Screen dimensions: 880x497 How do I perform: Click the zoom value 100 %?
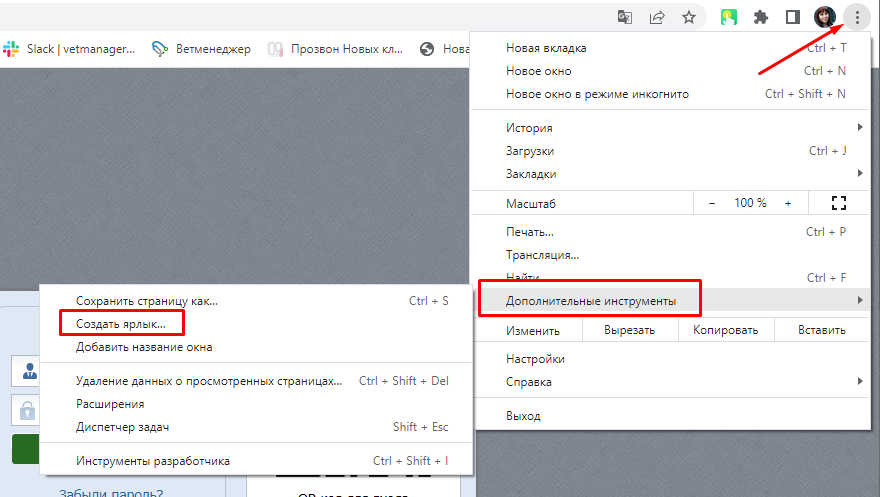(750, 203)
